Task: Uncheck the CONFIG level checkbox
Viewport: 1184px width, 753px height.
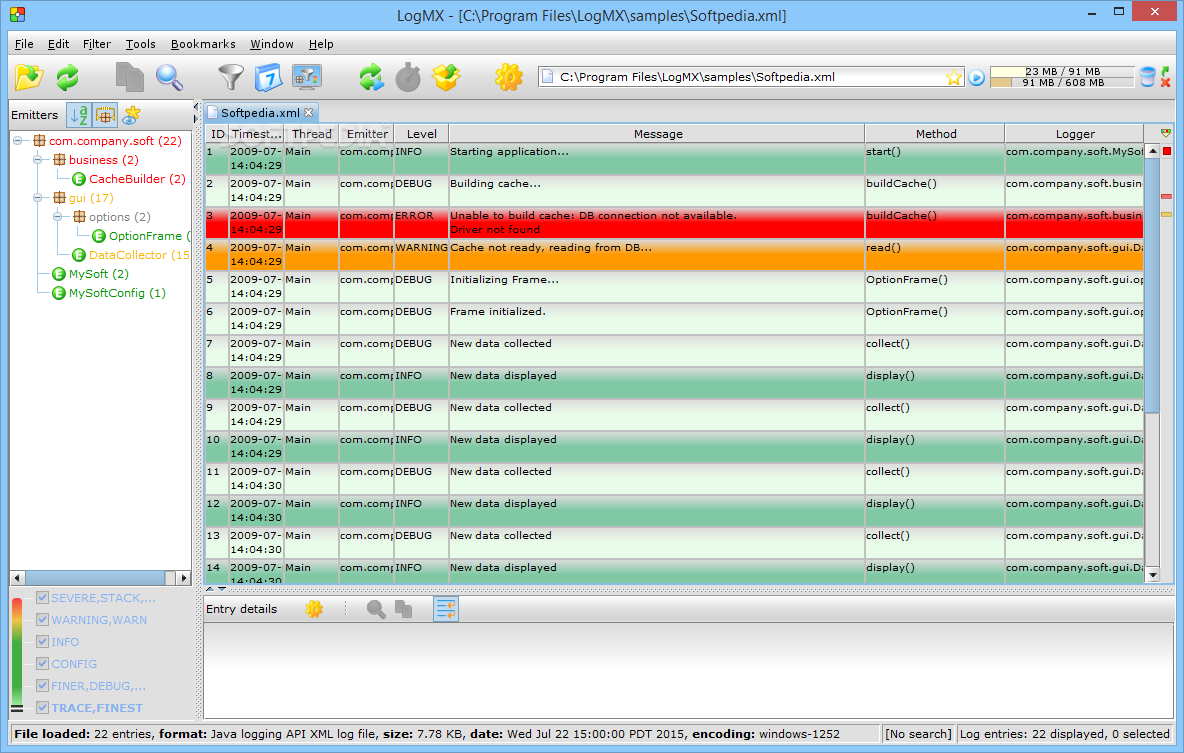Action: [43, 663]
